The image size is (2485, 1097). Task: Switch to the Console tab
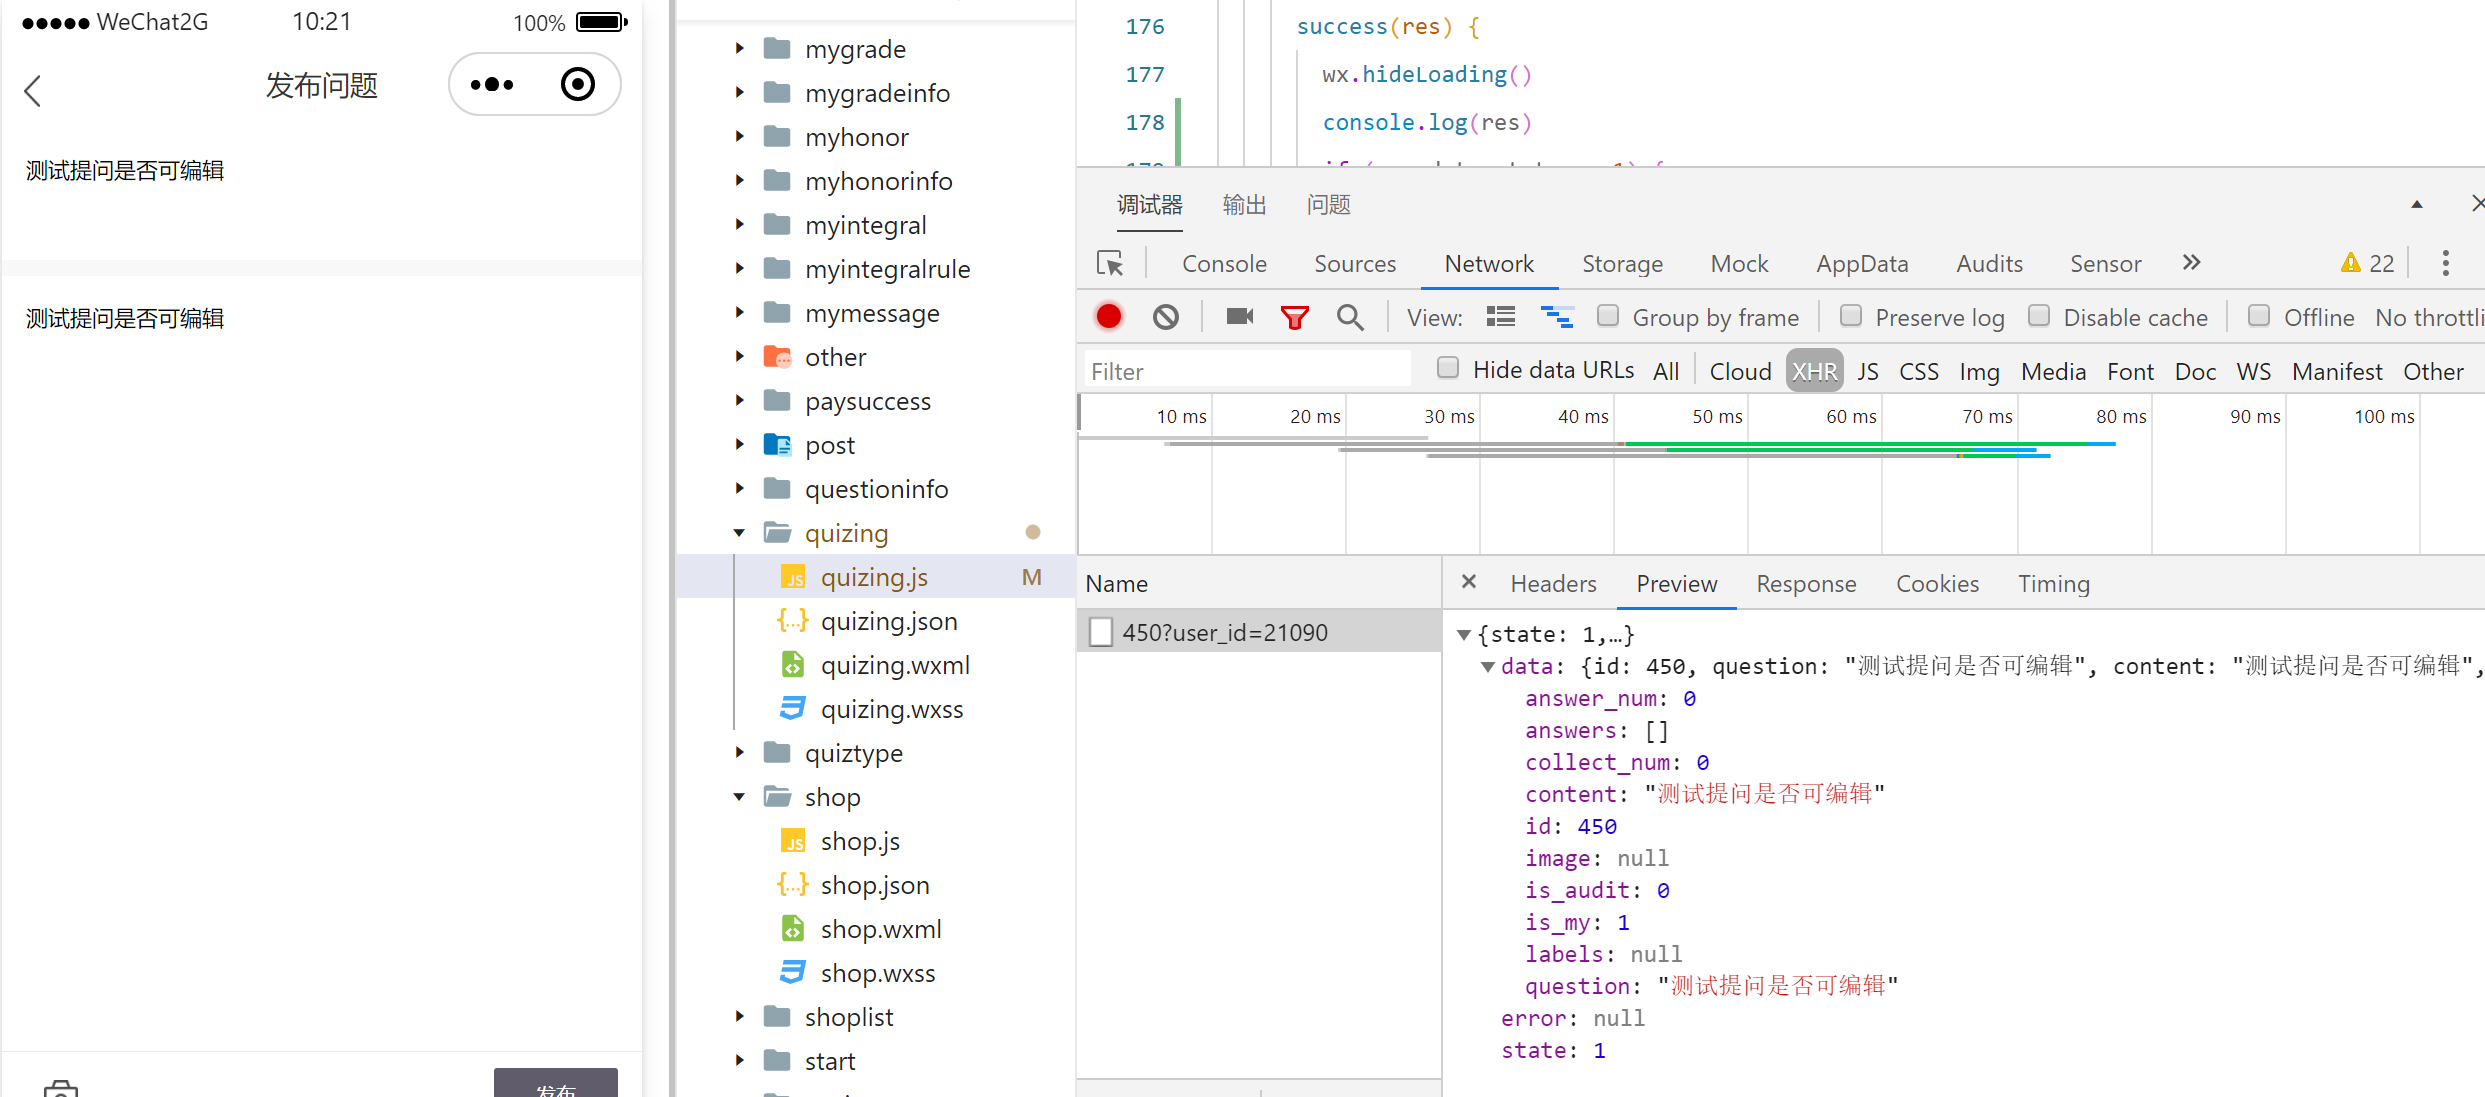tap(1223, 263)
